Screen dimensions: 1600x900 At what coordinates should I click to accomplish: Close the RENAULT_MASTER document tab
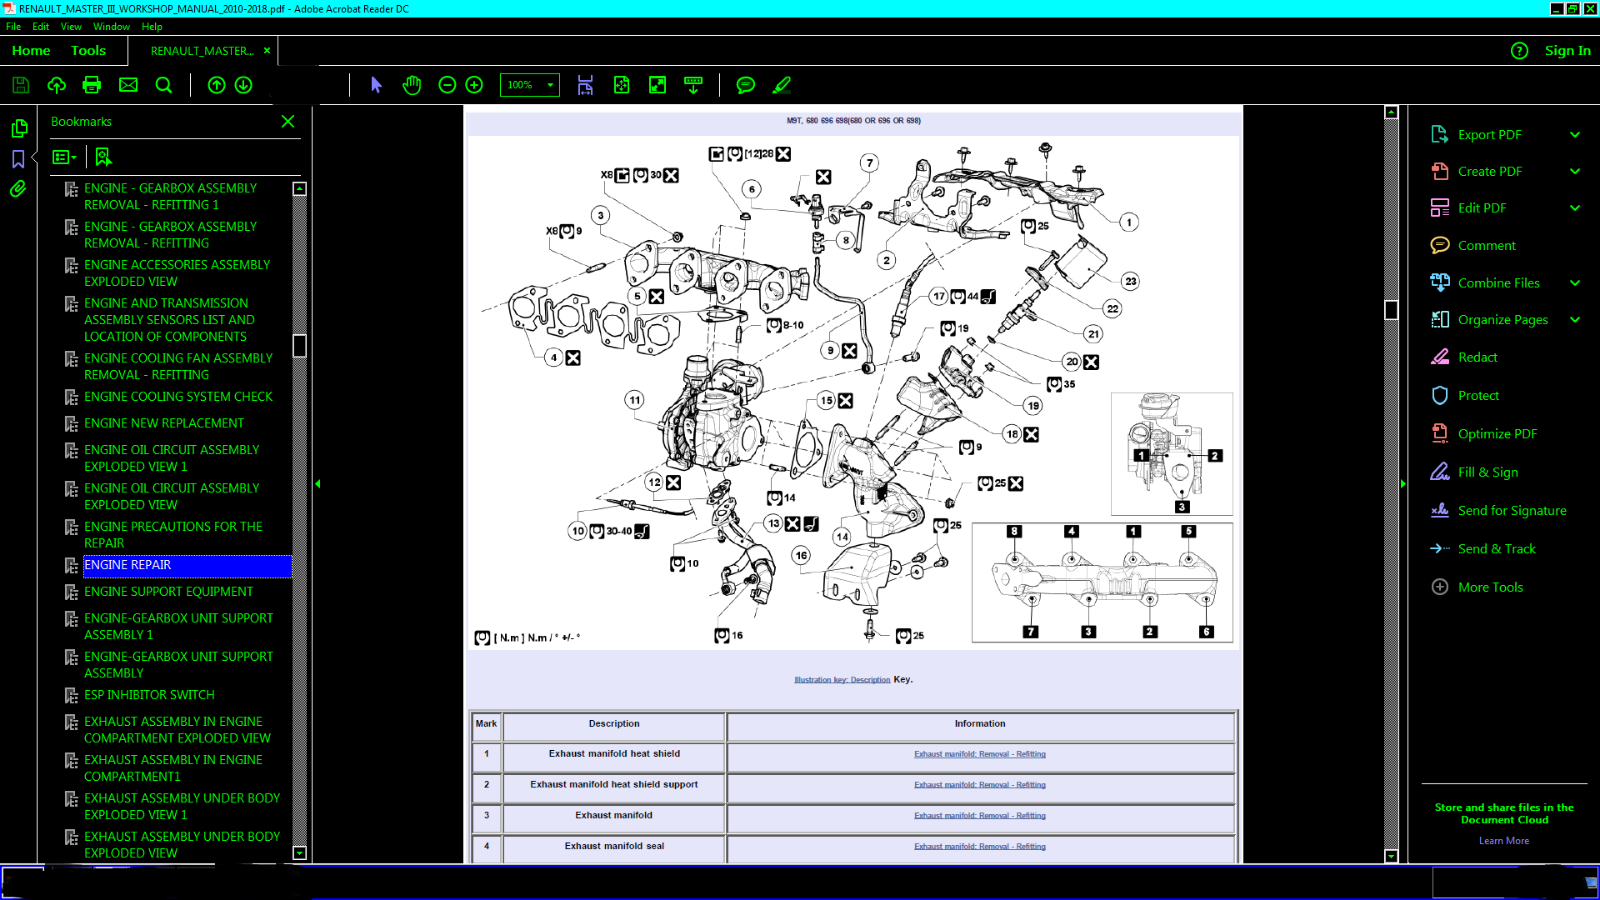click(x=267, y=50)
